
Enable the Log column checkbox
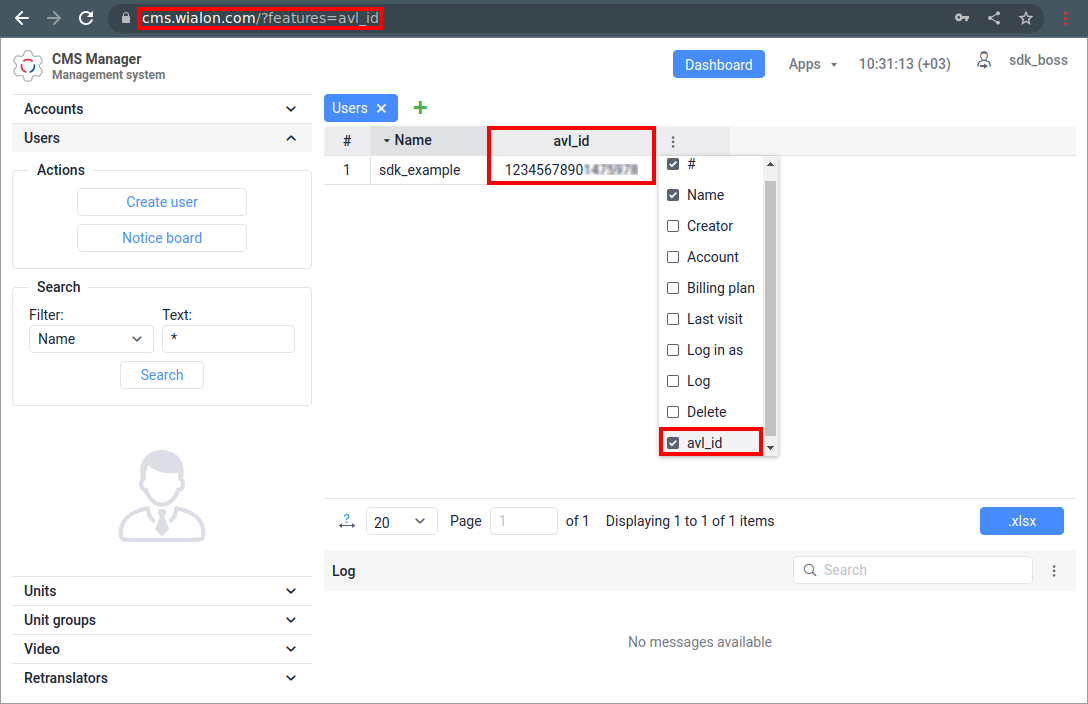[x=672, y=381]
